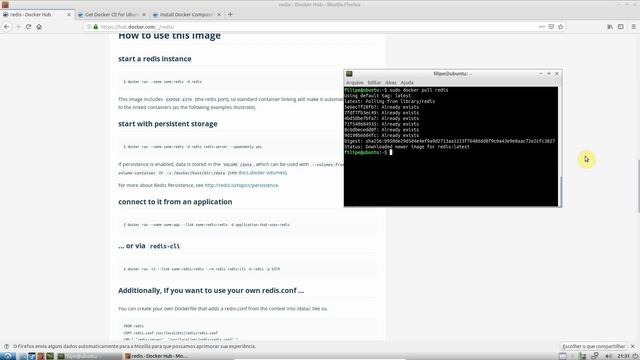
Task: Toggle Firefox sidebar icon
Action: 620,27
